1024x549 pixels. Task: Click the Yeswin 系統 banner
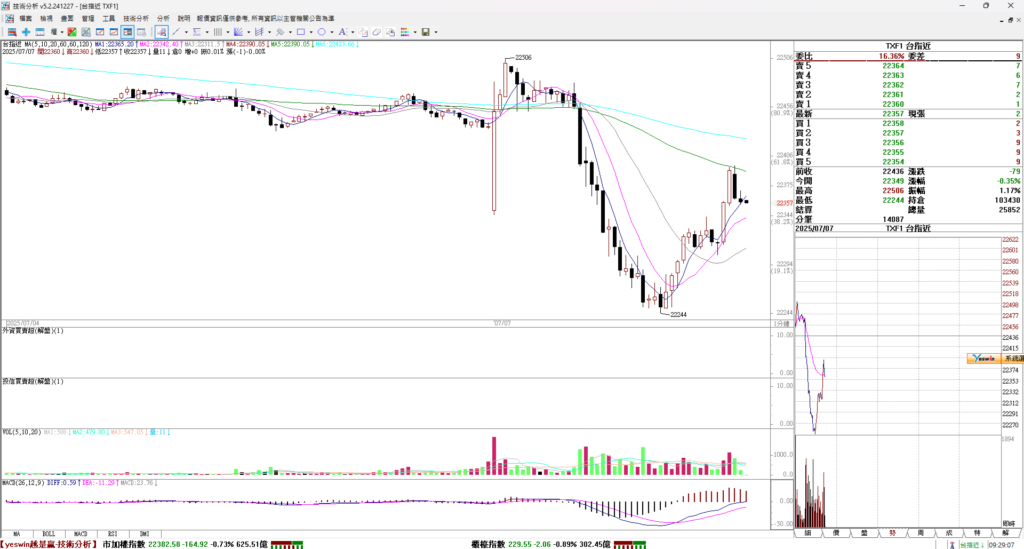pyautogui.click(x=995, y=358)
